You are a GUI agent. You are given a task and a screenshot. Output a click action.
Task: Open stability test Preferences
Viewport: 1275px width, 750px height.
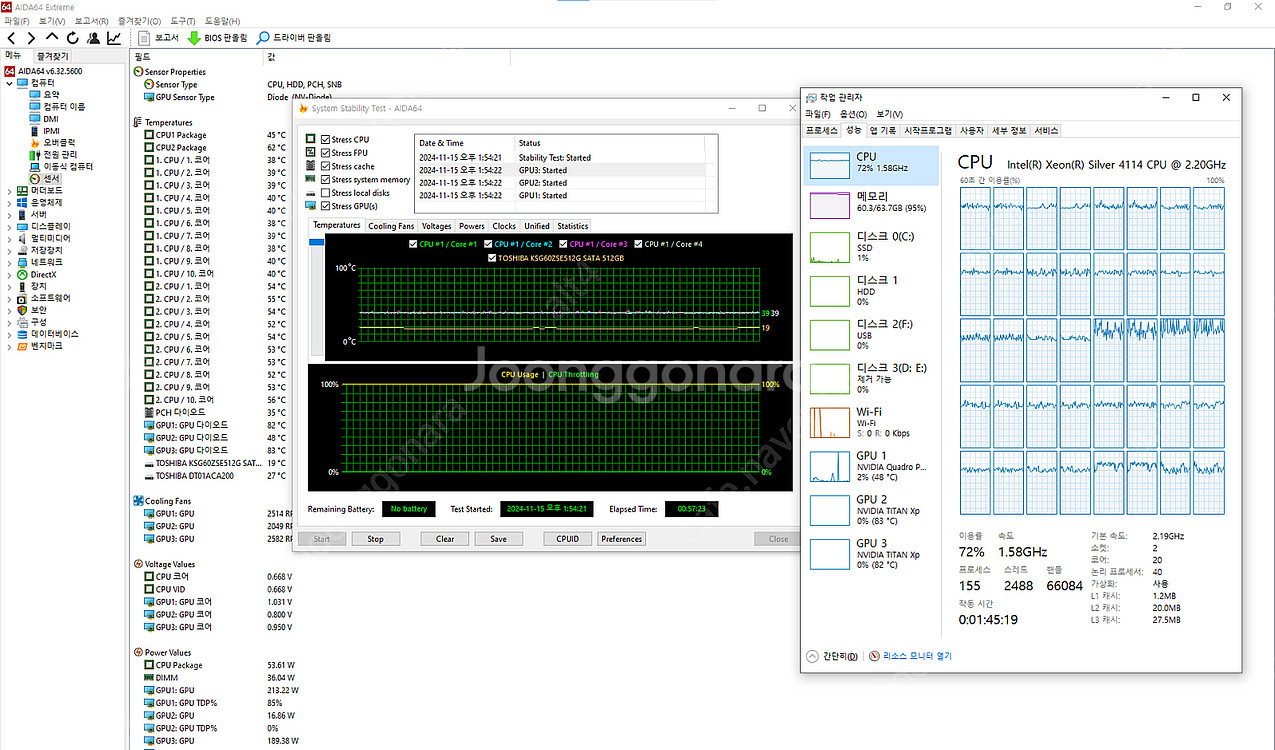[622, 539]
